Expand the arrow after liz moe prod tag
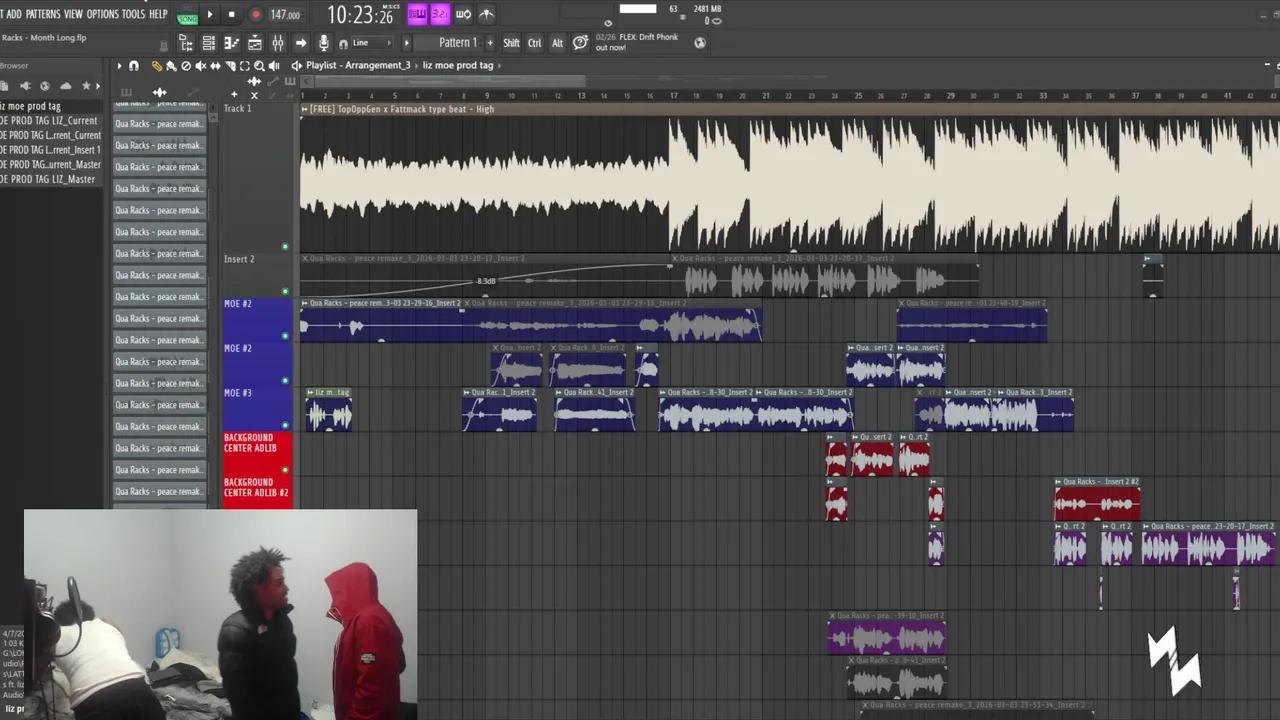The width and height of the screenshot is (1280, 720). (x=499, y=66)
